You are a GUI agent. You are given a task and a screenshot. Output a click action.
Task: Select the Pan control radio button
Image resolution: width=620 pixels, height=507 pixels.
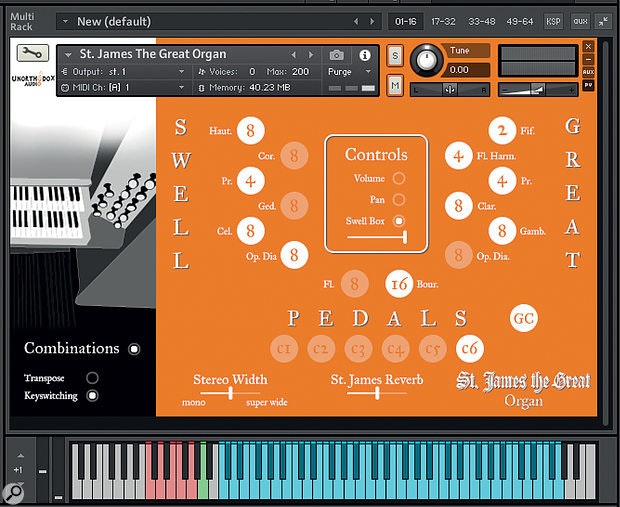click(399, 200)
